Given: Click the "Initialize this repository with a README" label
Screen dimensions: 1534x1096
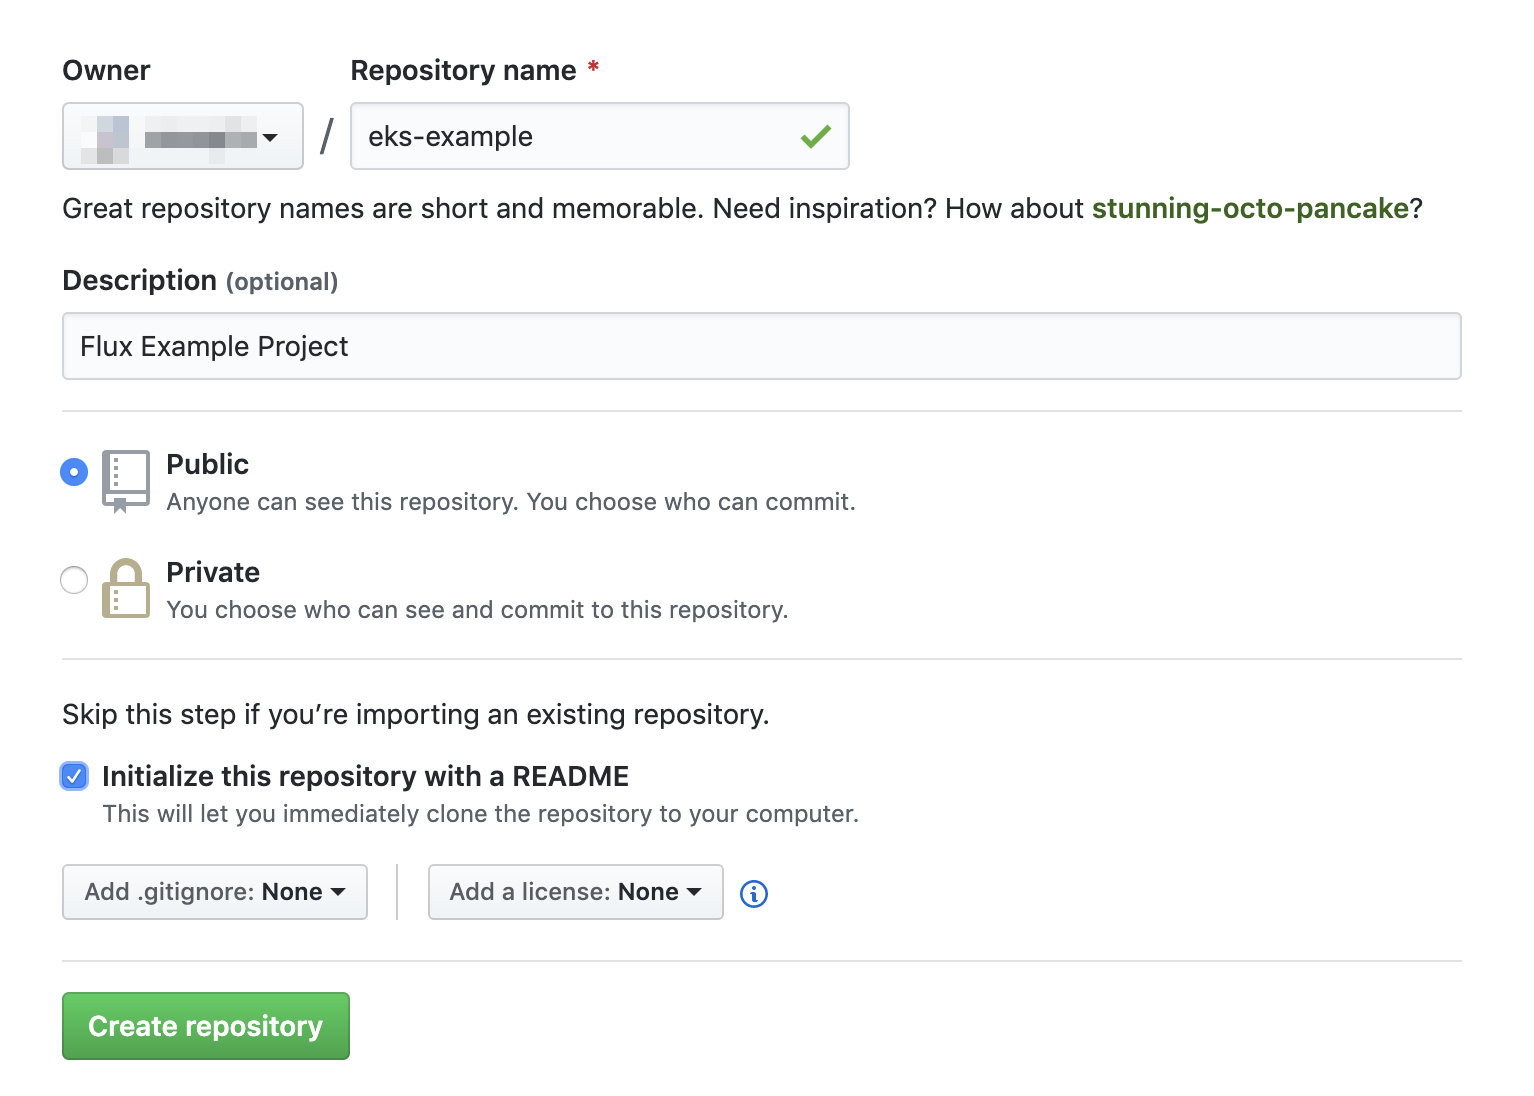Looking at the screenshot, I should [365, 776].
